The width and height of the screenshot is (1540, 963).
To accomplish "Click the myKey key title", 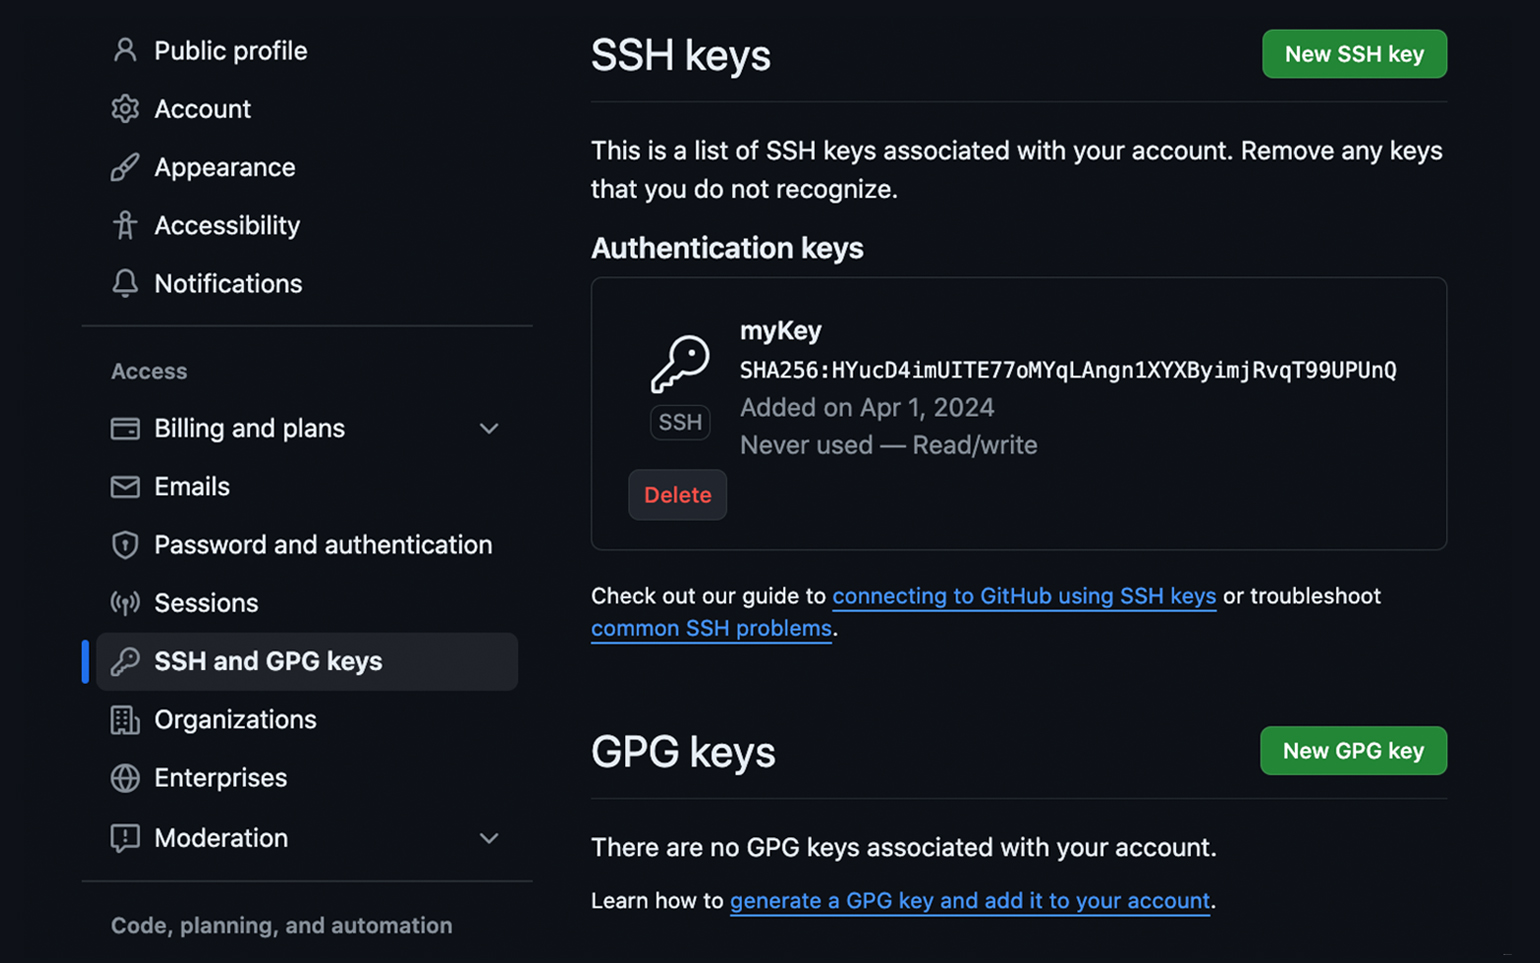I will (781, 330).
